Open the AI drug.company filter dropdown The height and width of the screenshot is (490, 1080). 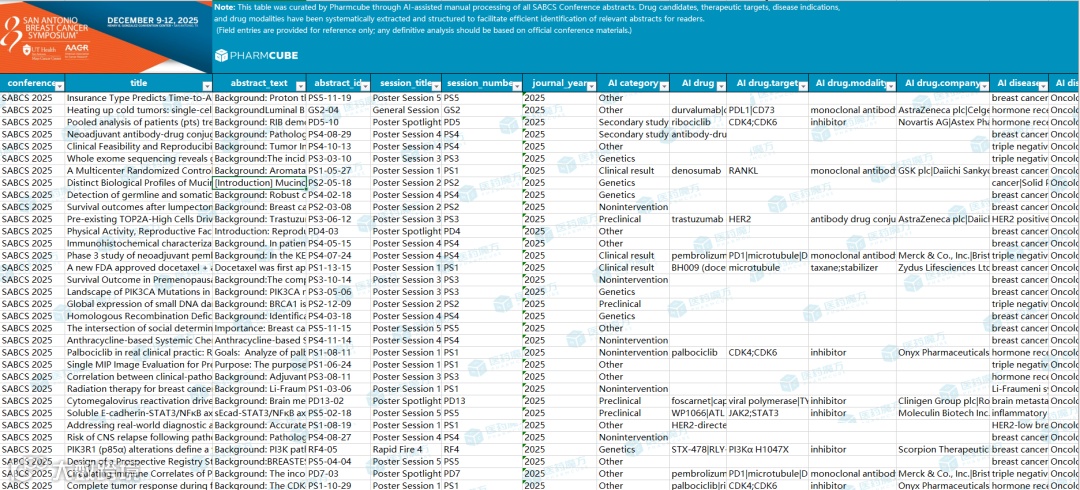point(984,86)
